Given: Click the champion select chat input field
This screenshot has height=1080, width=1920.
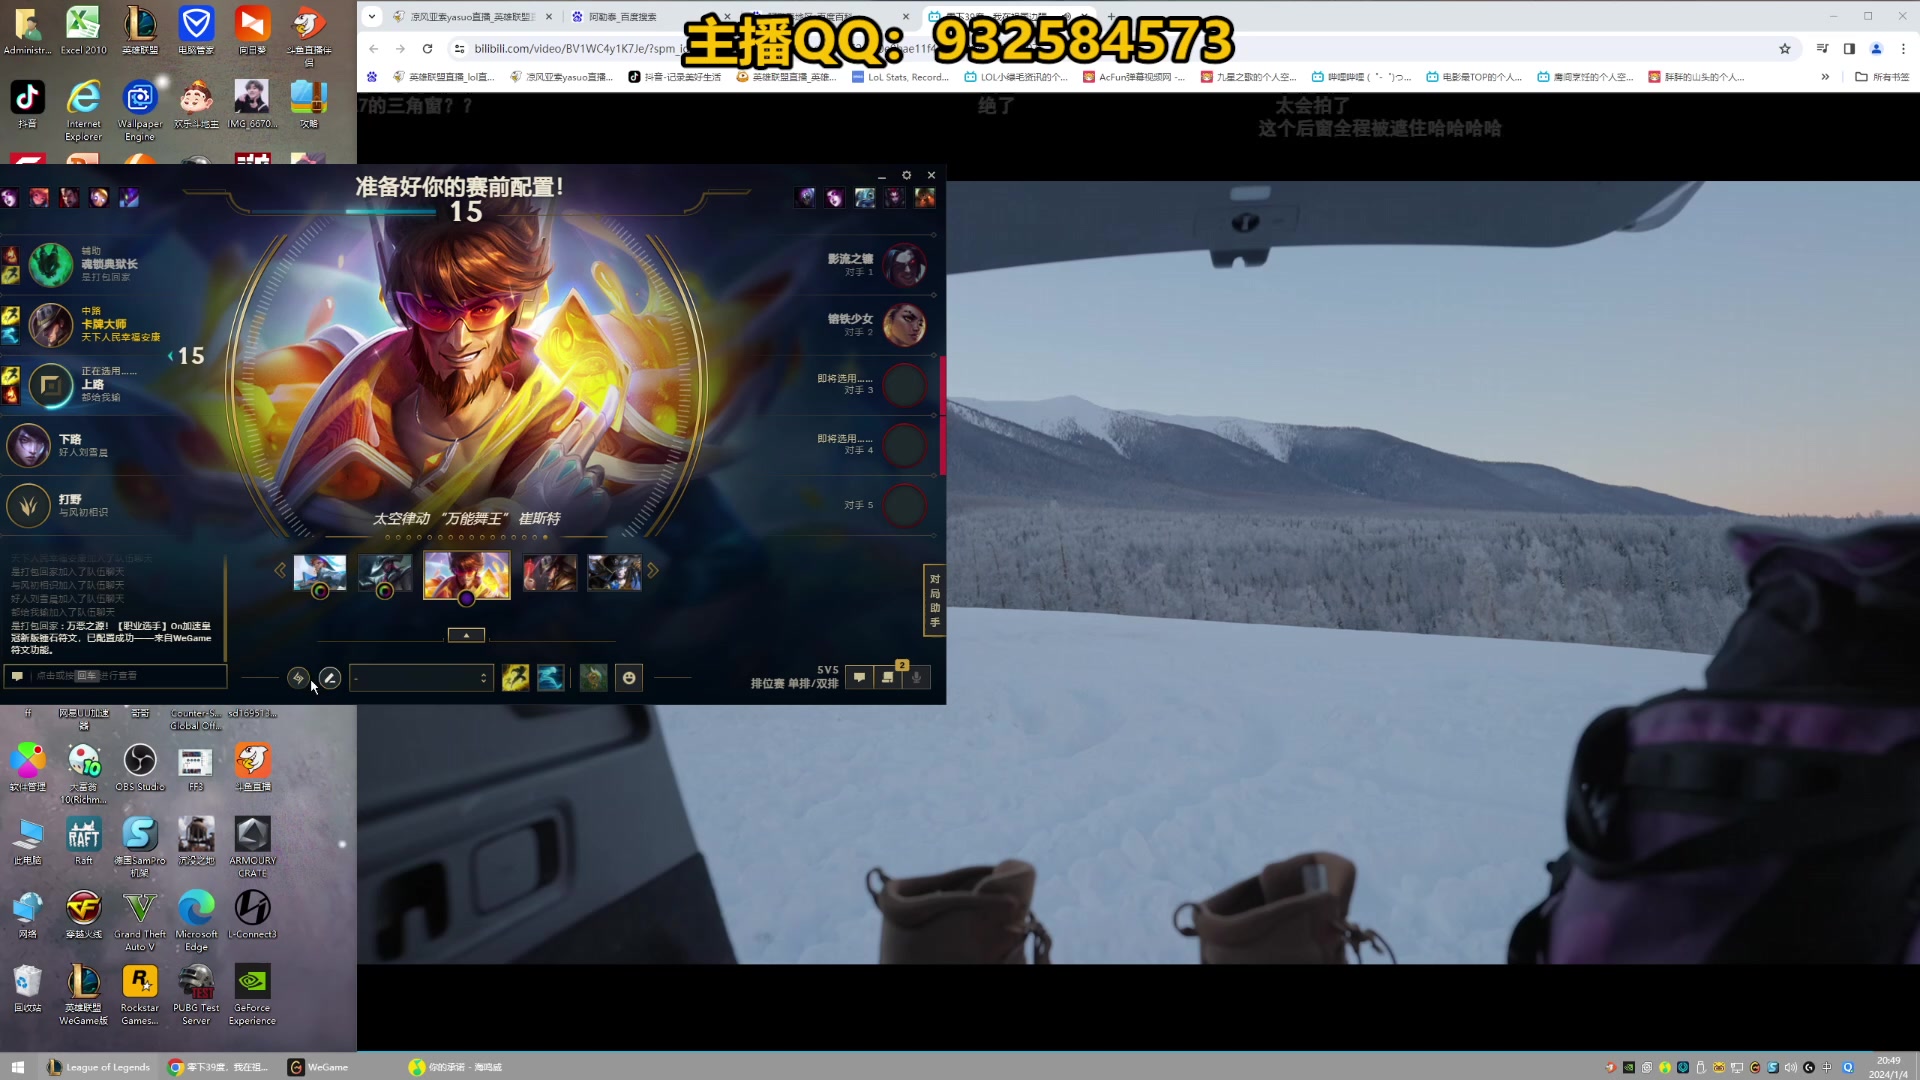Looking at the screenshot, I should (115, 676).
